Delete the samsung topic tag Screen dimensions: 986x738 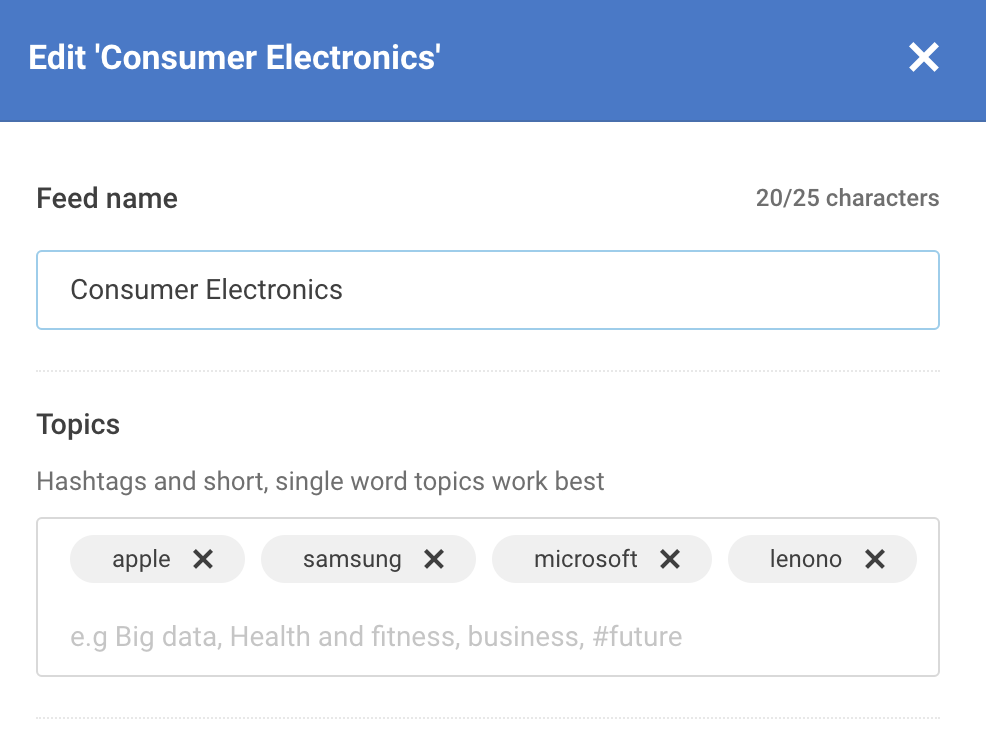pyautogui.click(x=434, y=559)
